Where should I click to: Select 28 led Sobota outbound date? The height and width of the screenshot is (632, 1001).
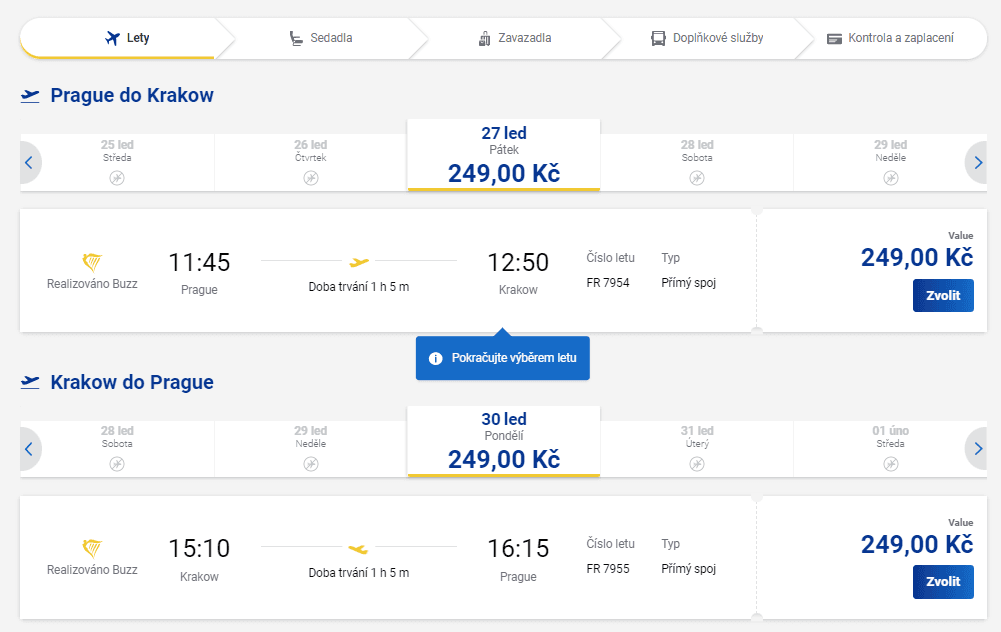click(x=697, y=162)
